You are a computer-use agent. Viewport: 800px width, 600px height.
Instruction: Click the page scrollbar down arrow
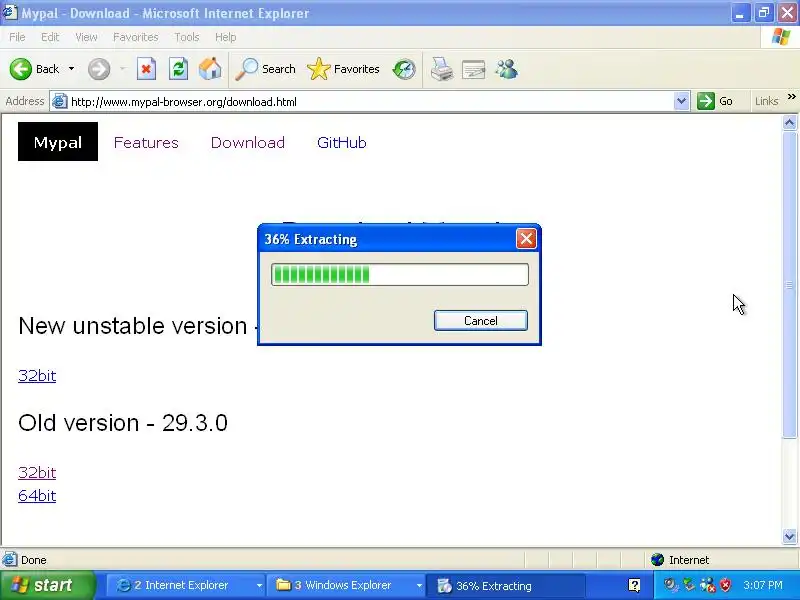pos(789,536)
